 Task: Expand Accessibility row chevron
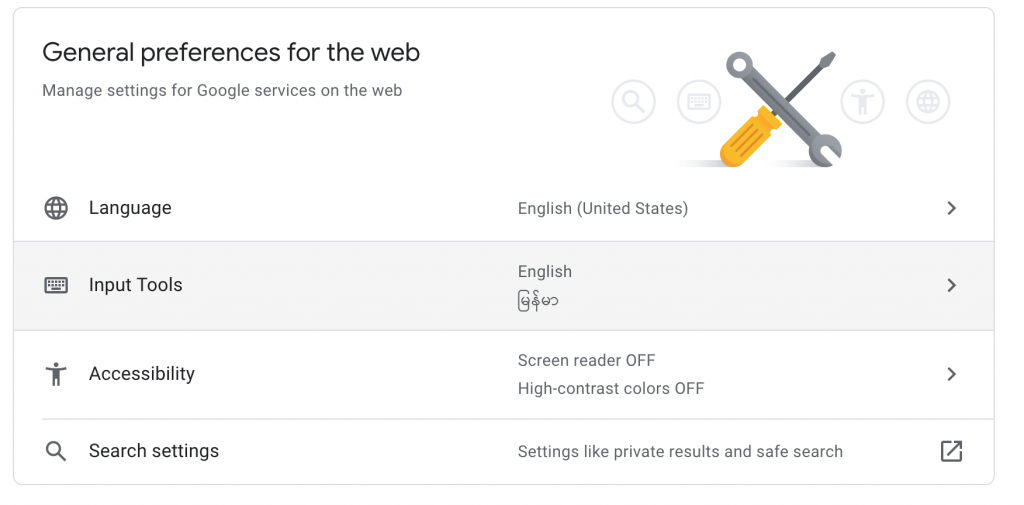coord(952,374)
